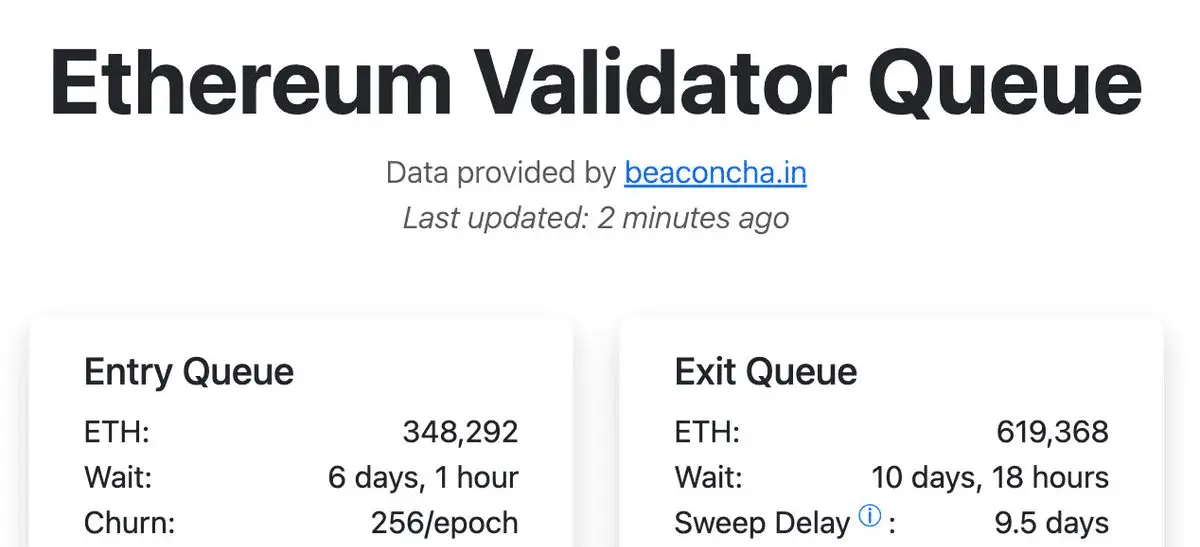Screen dimensions: 1200x547
Task: Click the Sweep Delay label
Action: click(762, 522)
